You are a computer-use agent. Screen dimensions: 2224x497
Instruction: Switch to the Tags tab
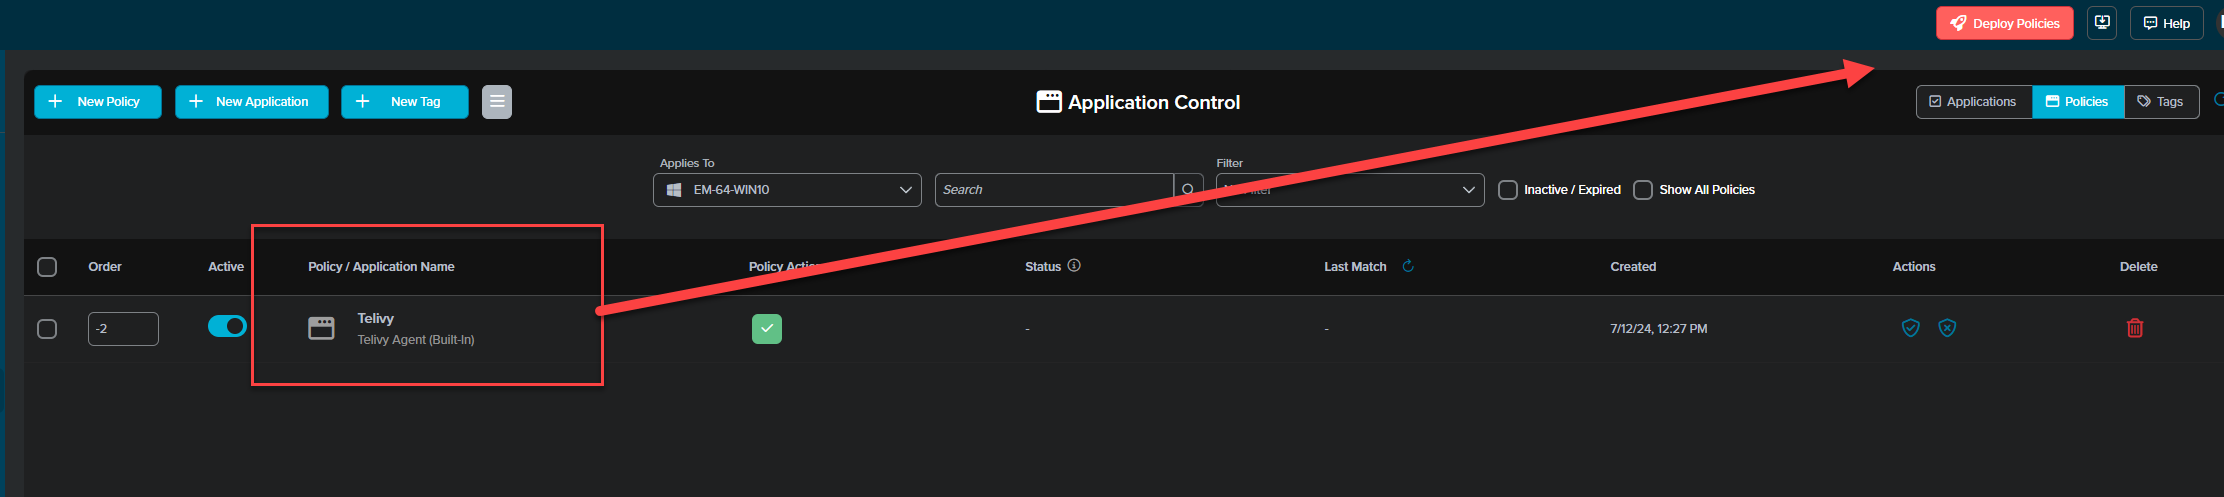2161,102
